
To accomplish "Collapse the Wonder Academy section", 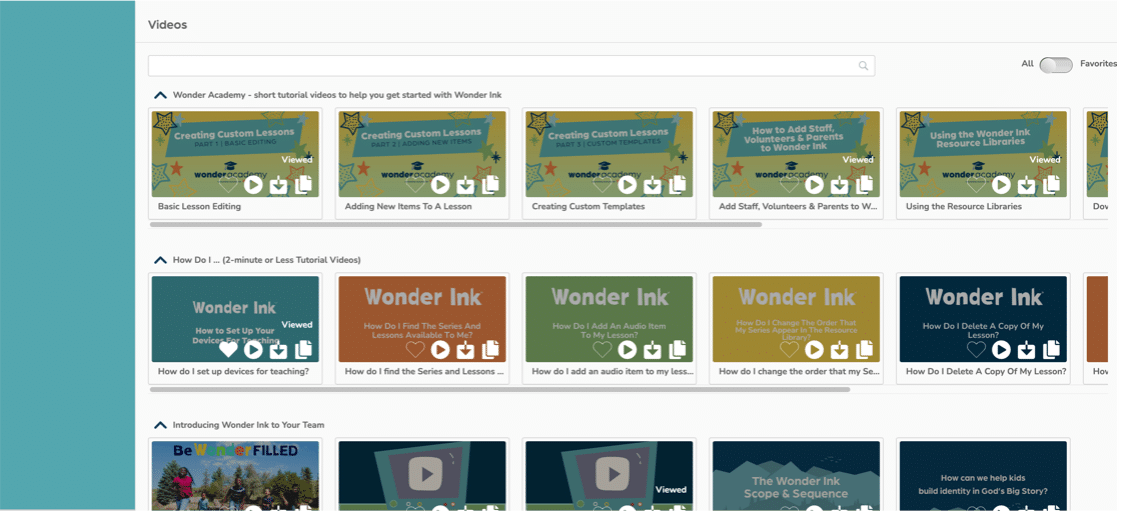I will tap(160, 95).
